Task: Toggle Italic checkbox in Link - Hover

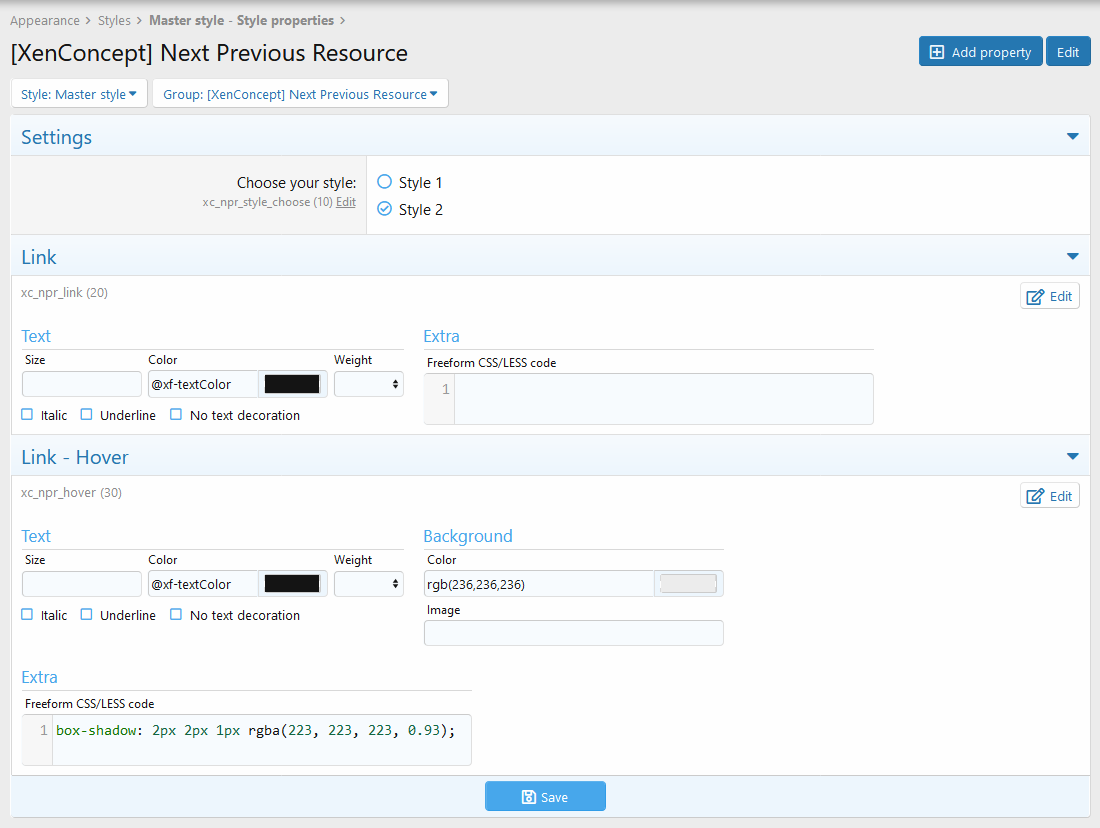Action: [27, 615]
